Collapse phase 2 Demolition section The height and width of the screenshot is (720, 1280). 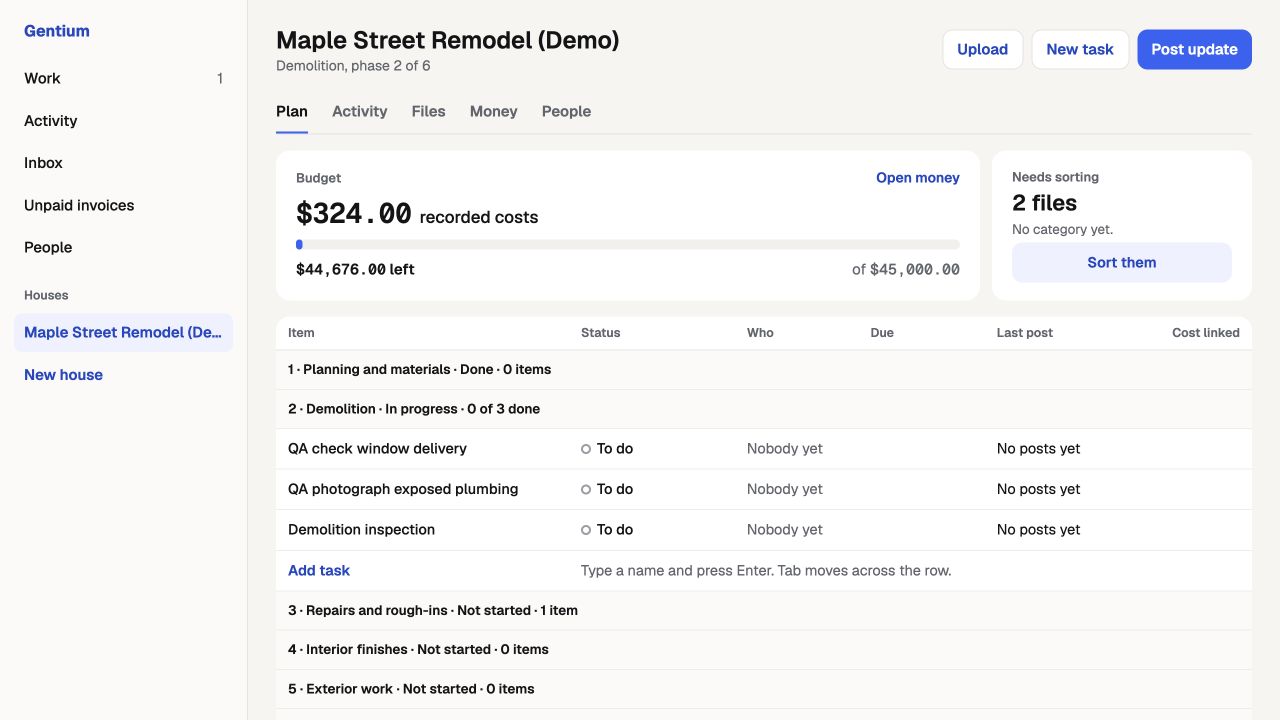coord(764,409)
